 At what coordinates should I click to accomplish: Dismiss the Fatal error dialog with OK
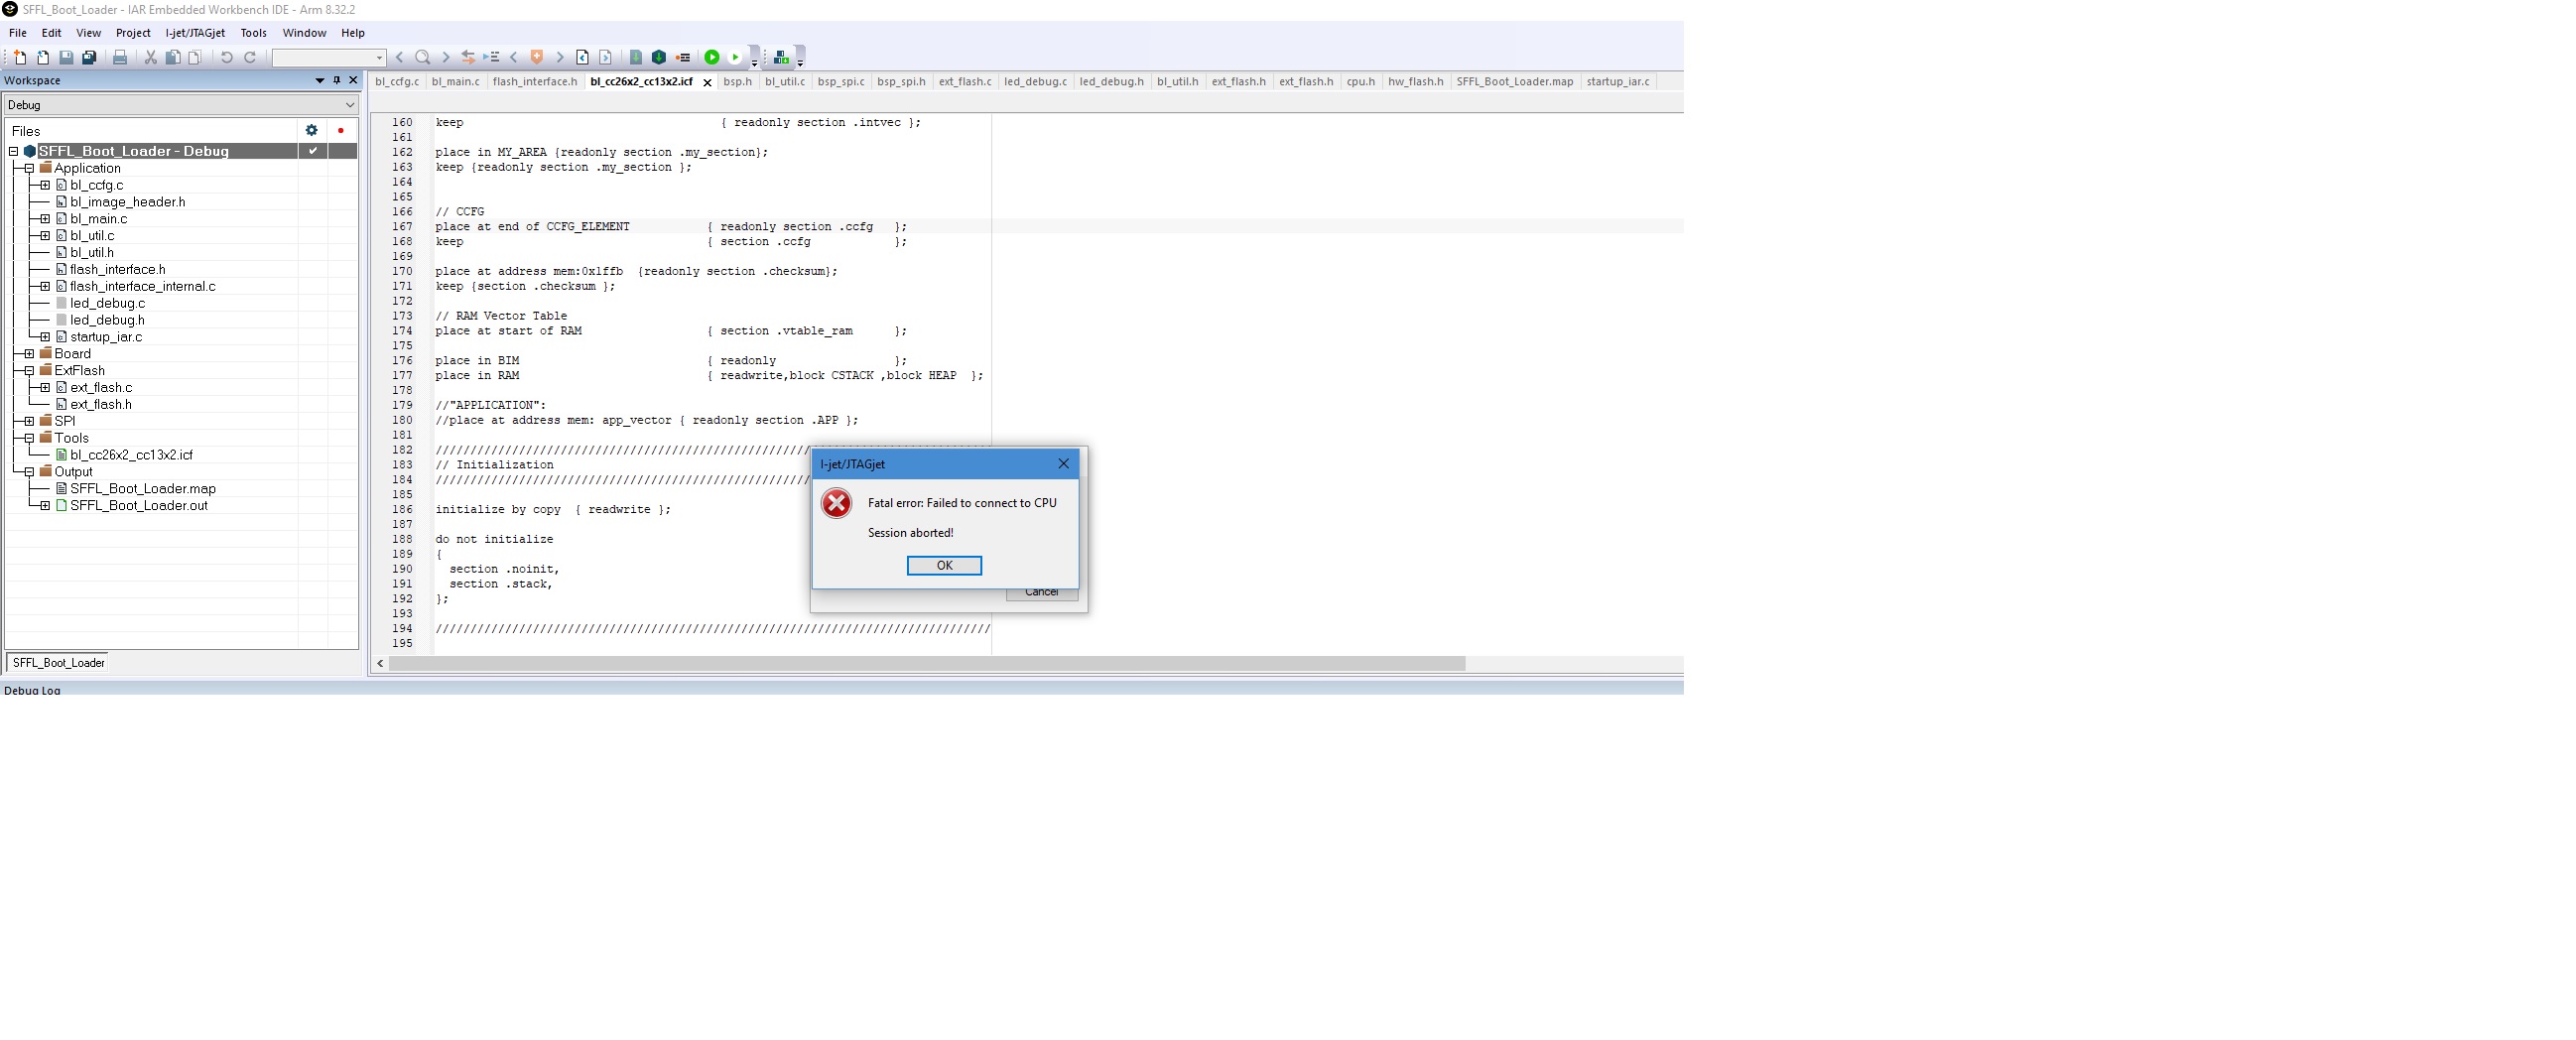coord(943,565)
